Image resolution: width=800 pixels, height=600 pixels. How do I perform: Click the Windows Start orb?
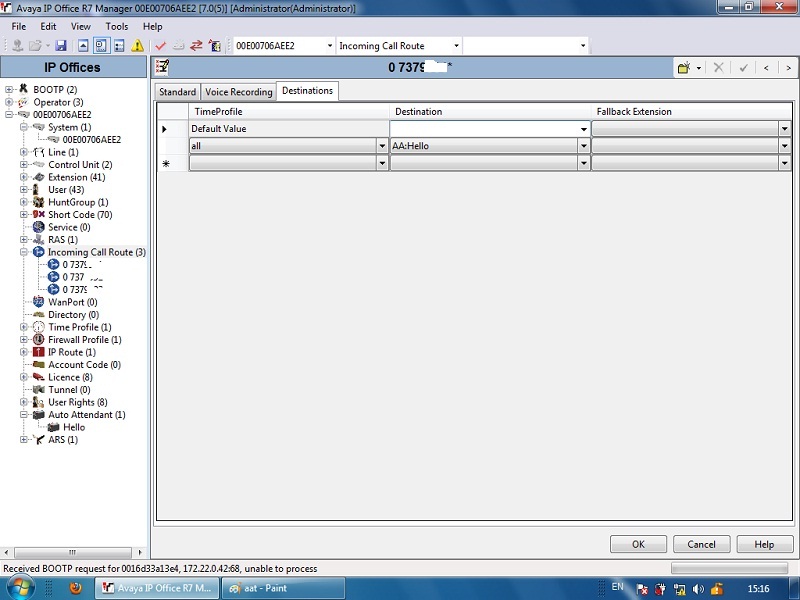pos(20,588)
